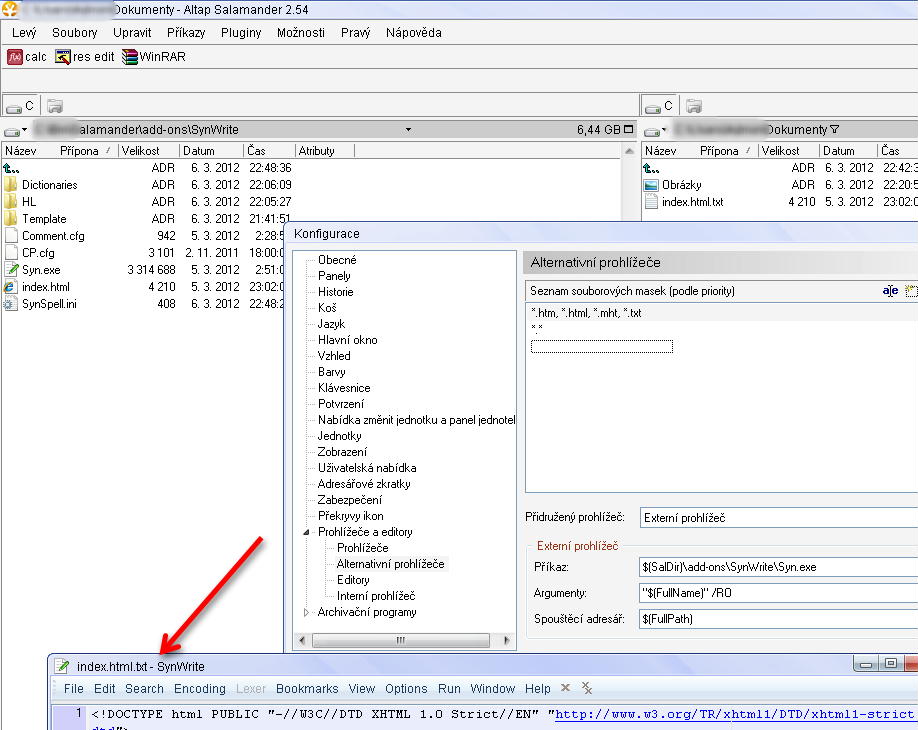Click the Syn.exe file icon
The height and width of the screenshot is (730, 918).
click(11, 270)
